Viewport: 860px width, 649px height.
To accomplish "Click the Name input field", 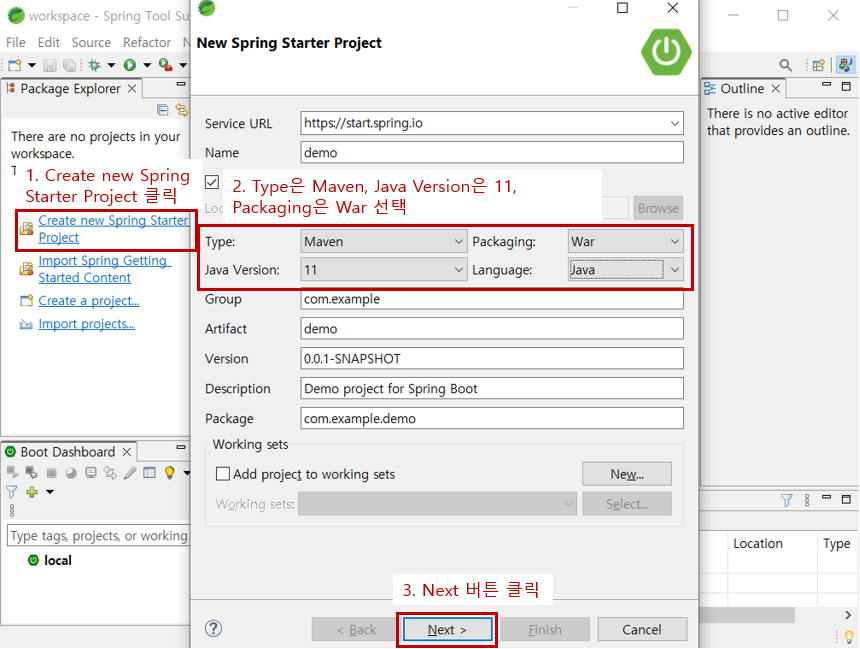I will coord(492,153).
